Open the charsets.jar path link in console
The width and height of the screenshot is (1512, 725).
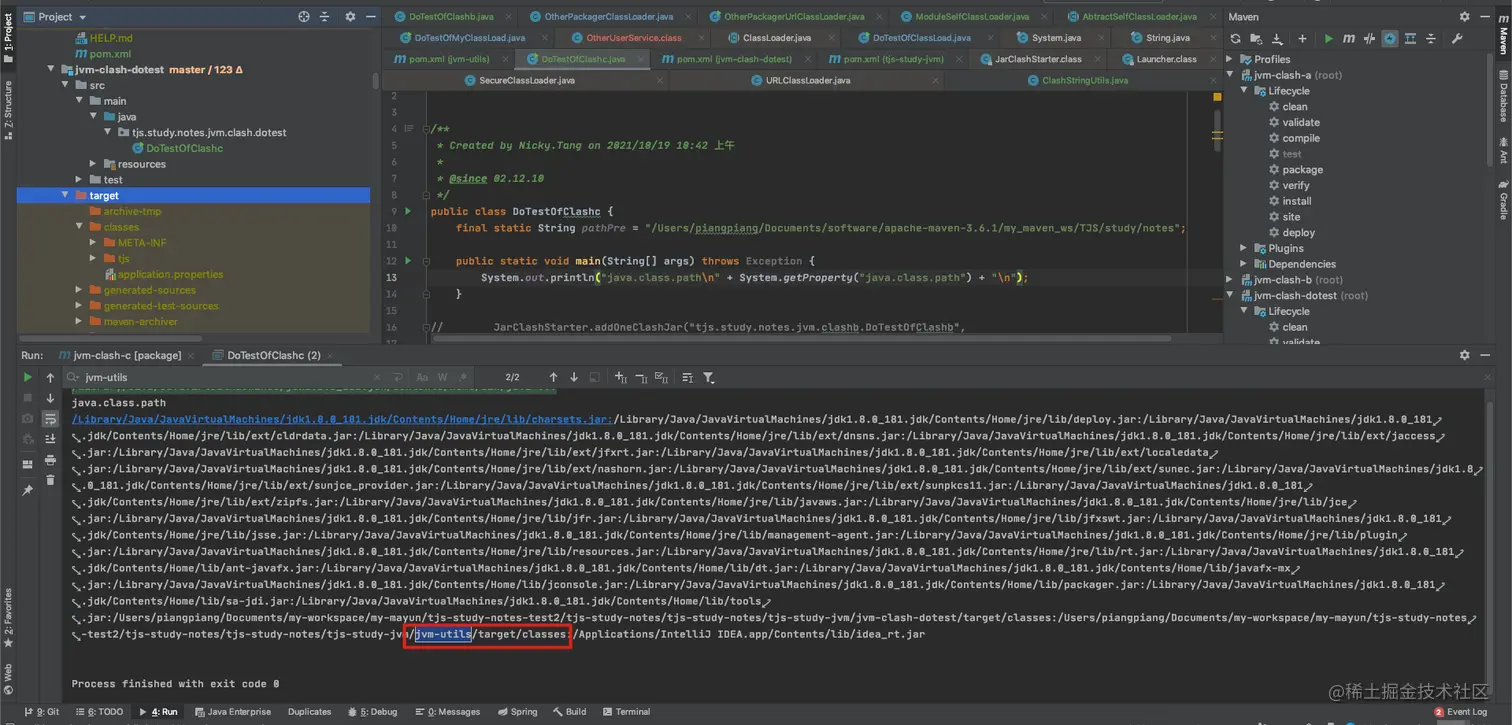341,419
